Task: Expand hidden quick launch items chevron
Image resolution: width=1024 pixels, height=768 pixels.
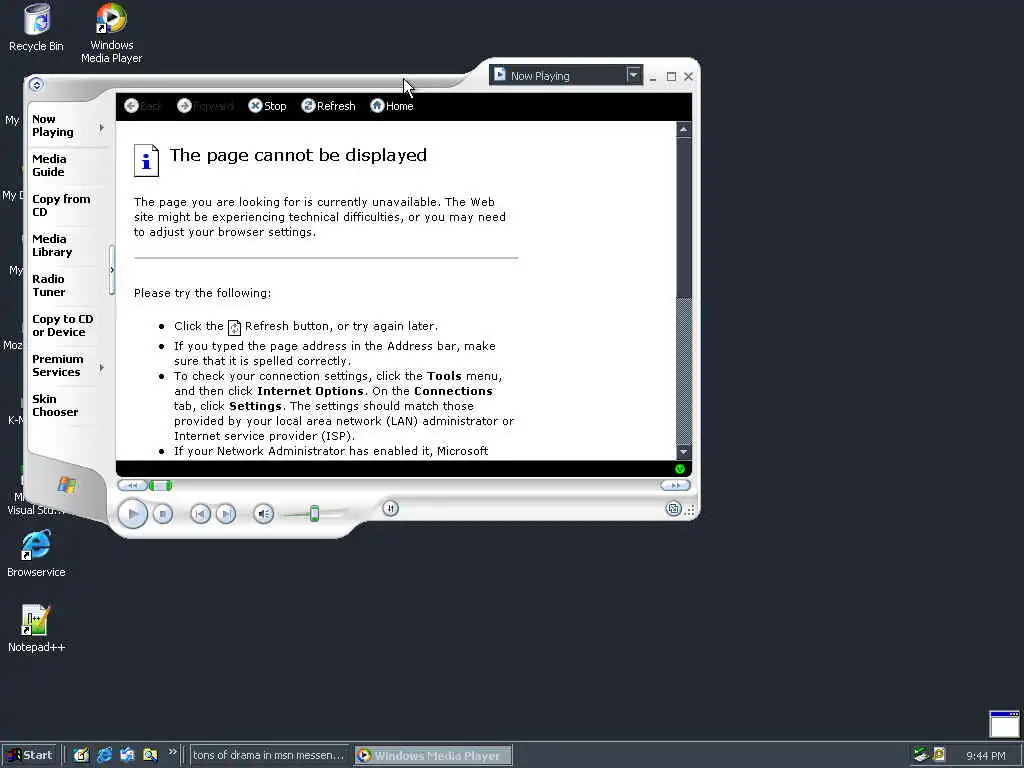Action: [x=172, y=752]
